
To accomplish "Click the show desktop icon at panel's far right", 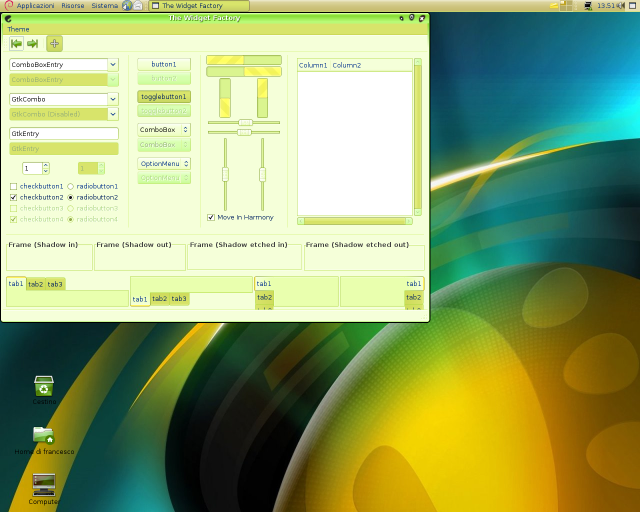I will [633, 5].
